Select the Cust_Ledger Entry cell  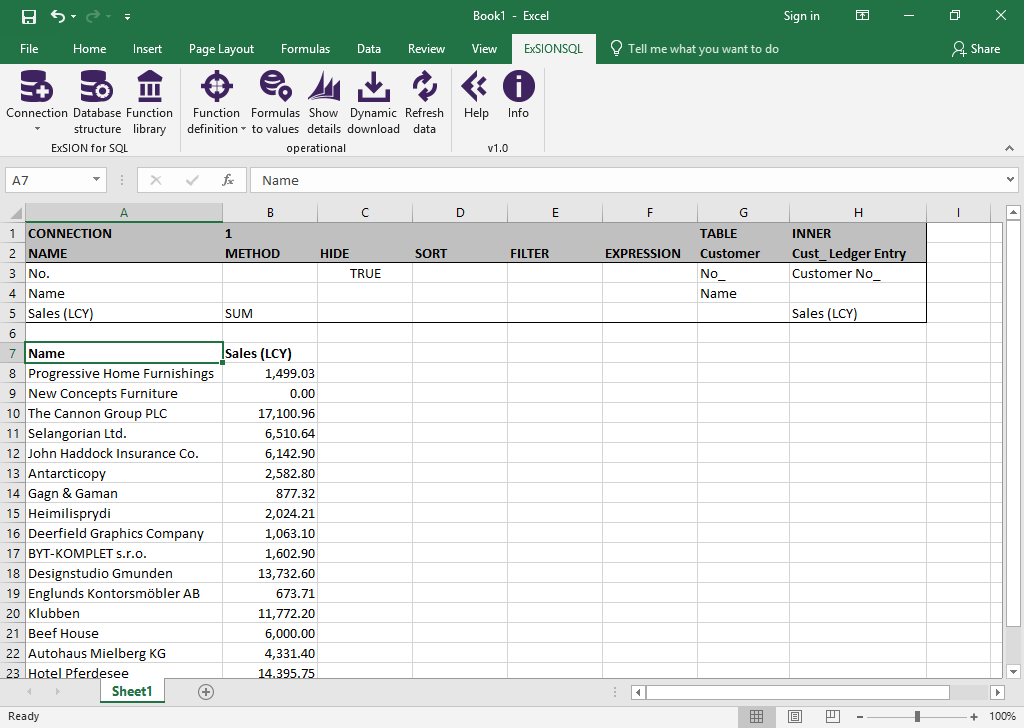[x=857, y=253]
